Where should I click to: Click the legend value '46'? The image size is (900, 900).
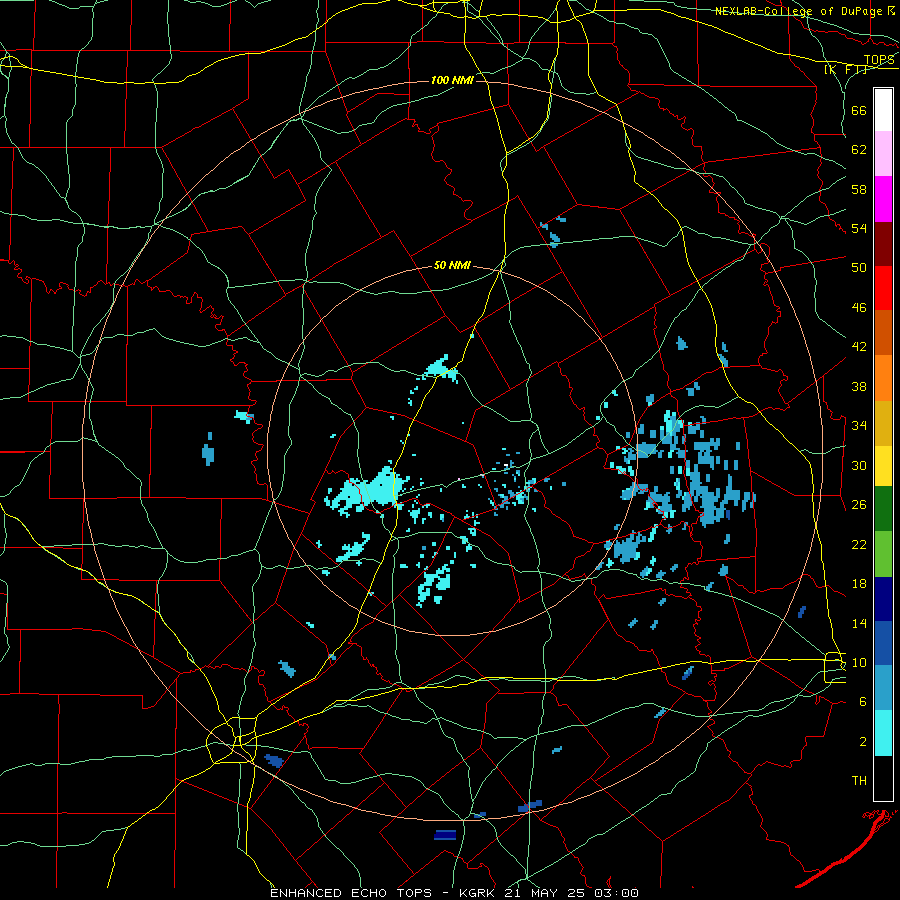859,308
